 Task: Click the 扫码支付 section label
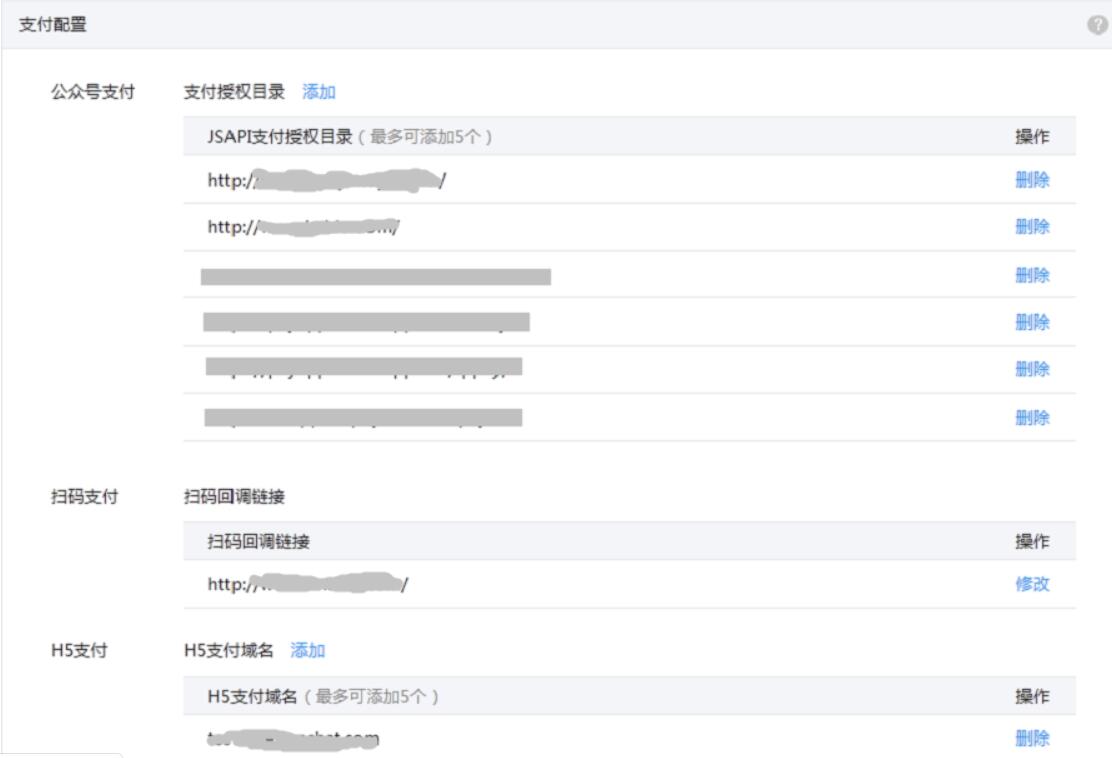pos(84,497)
